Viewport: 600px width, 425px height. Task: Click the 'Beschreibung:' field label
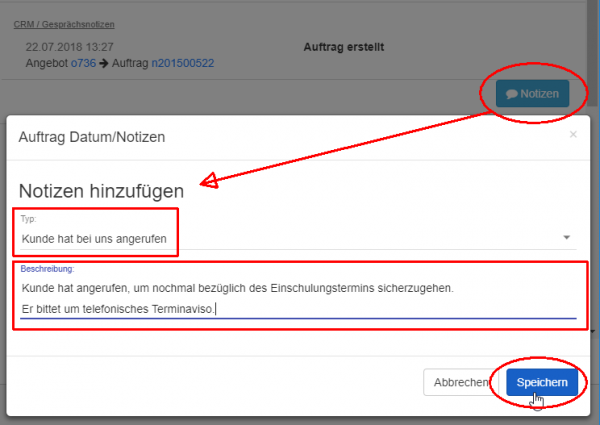tap(47, 269)
